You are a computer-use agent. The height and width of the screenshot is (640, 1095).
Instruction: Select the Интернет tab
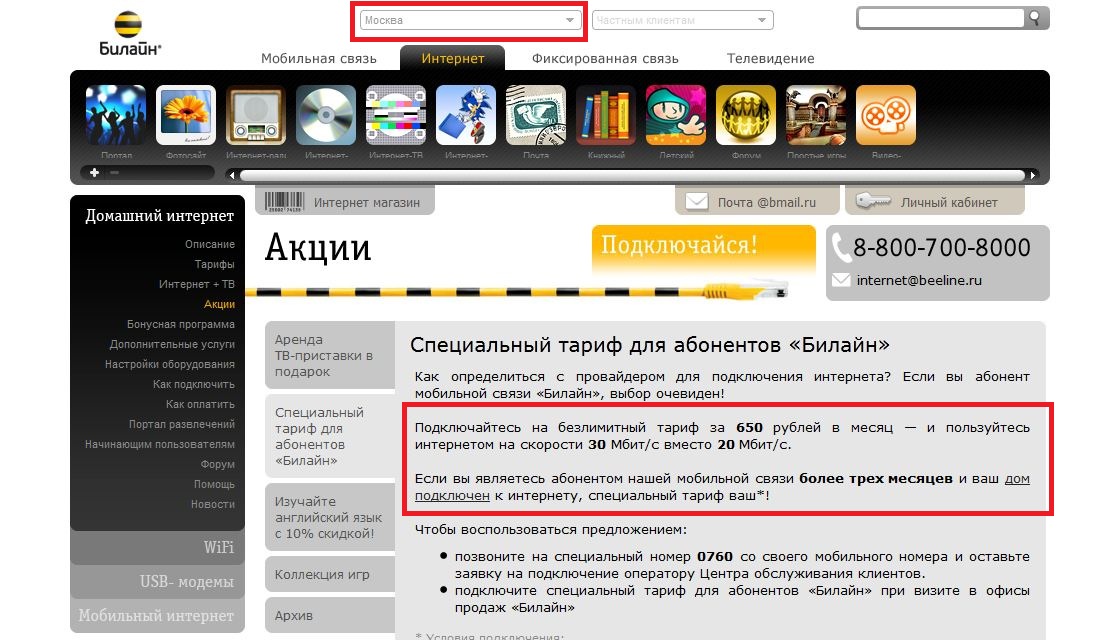click(x=453, y=59)
